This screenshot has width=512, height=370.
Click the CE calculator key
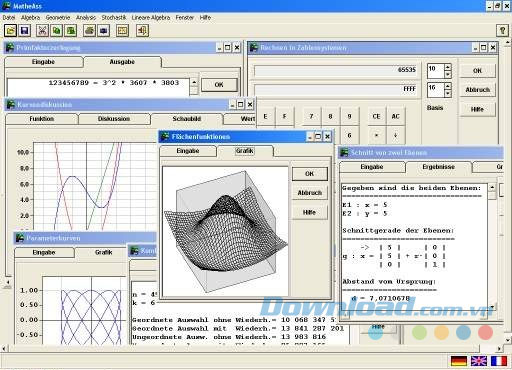pos(376,116)
